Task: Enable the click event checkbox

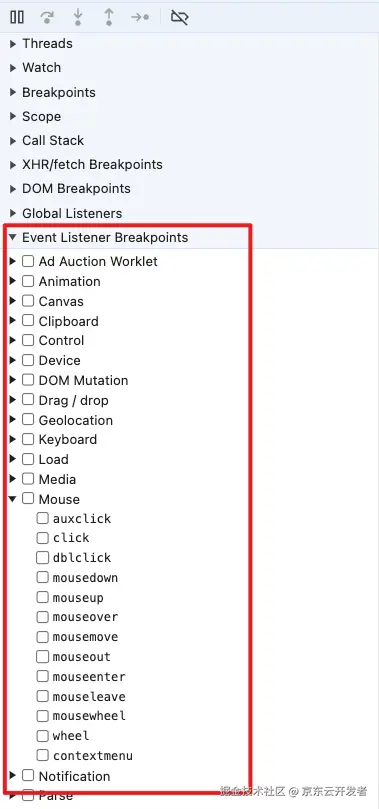Action: 43,538
